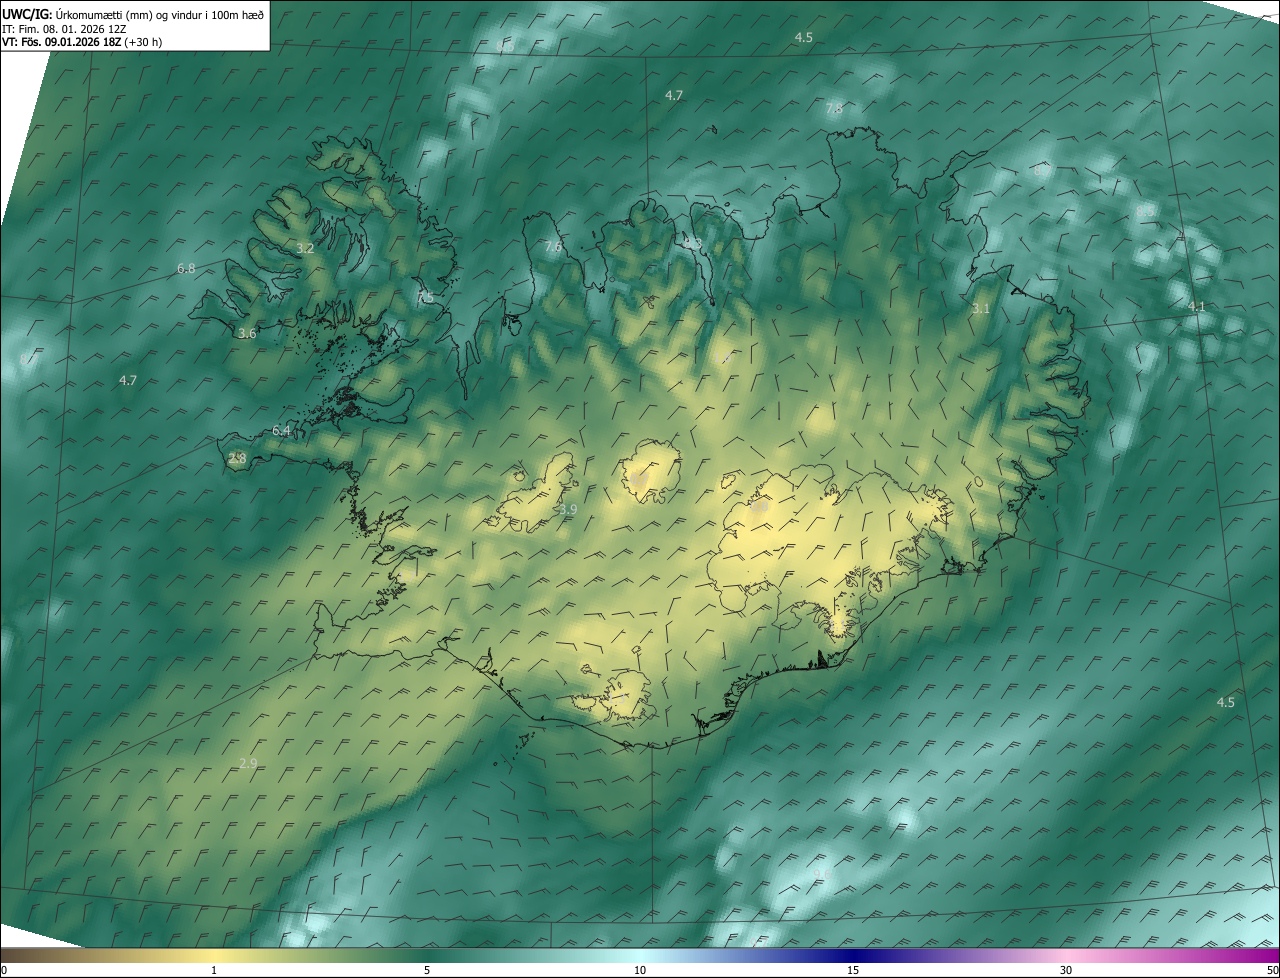Select the 3.2 value in the Westfjords
1280x978 pixels.
[305, 248]
